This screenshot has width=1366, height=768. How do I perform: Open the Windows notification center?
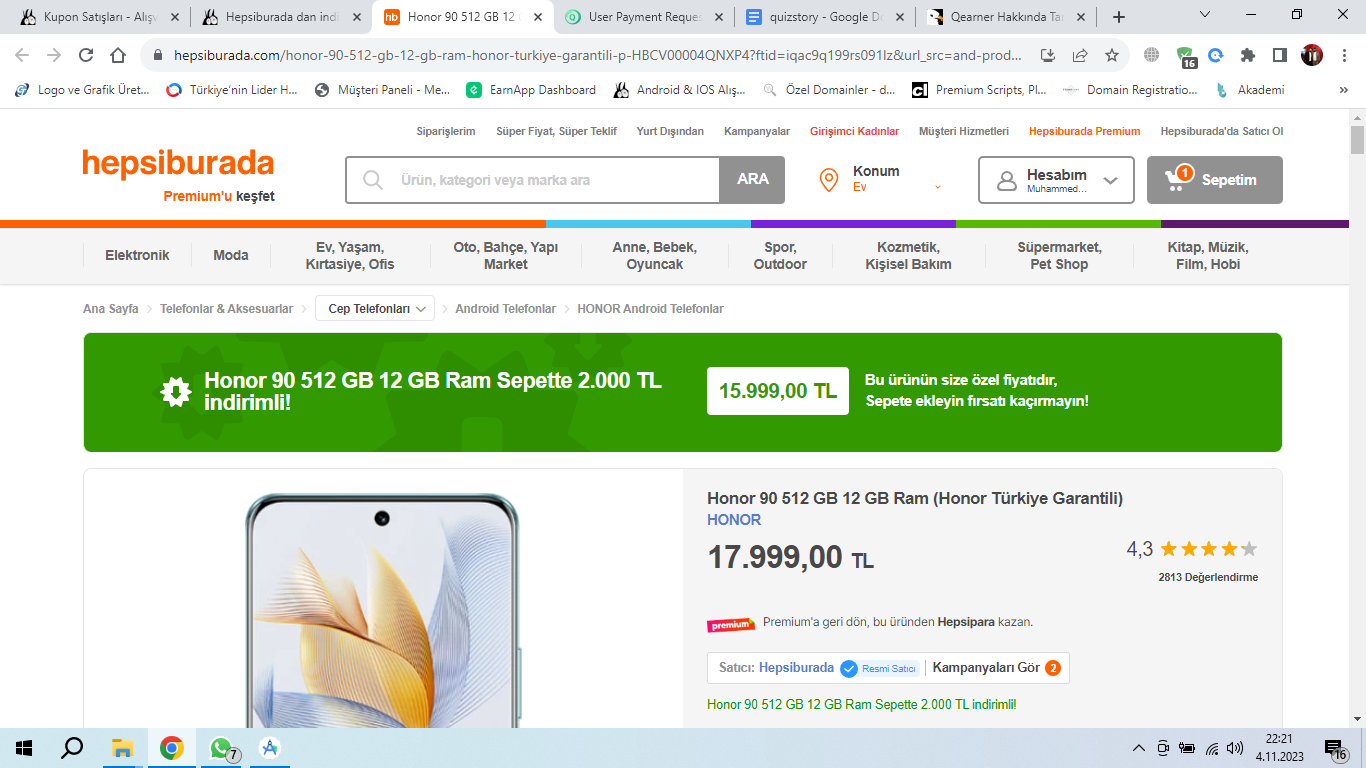(x=1336, y=749)
